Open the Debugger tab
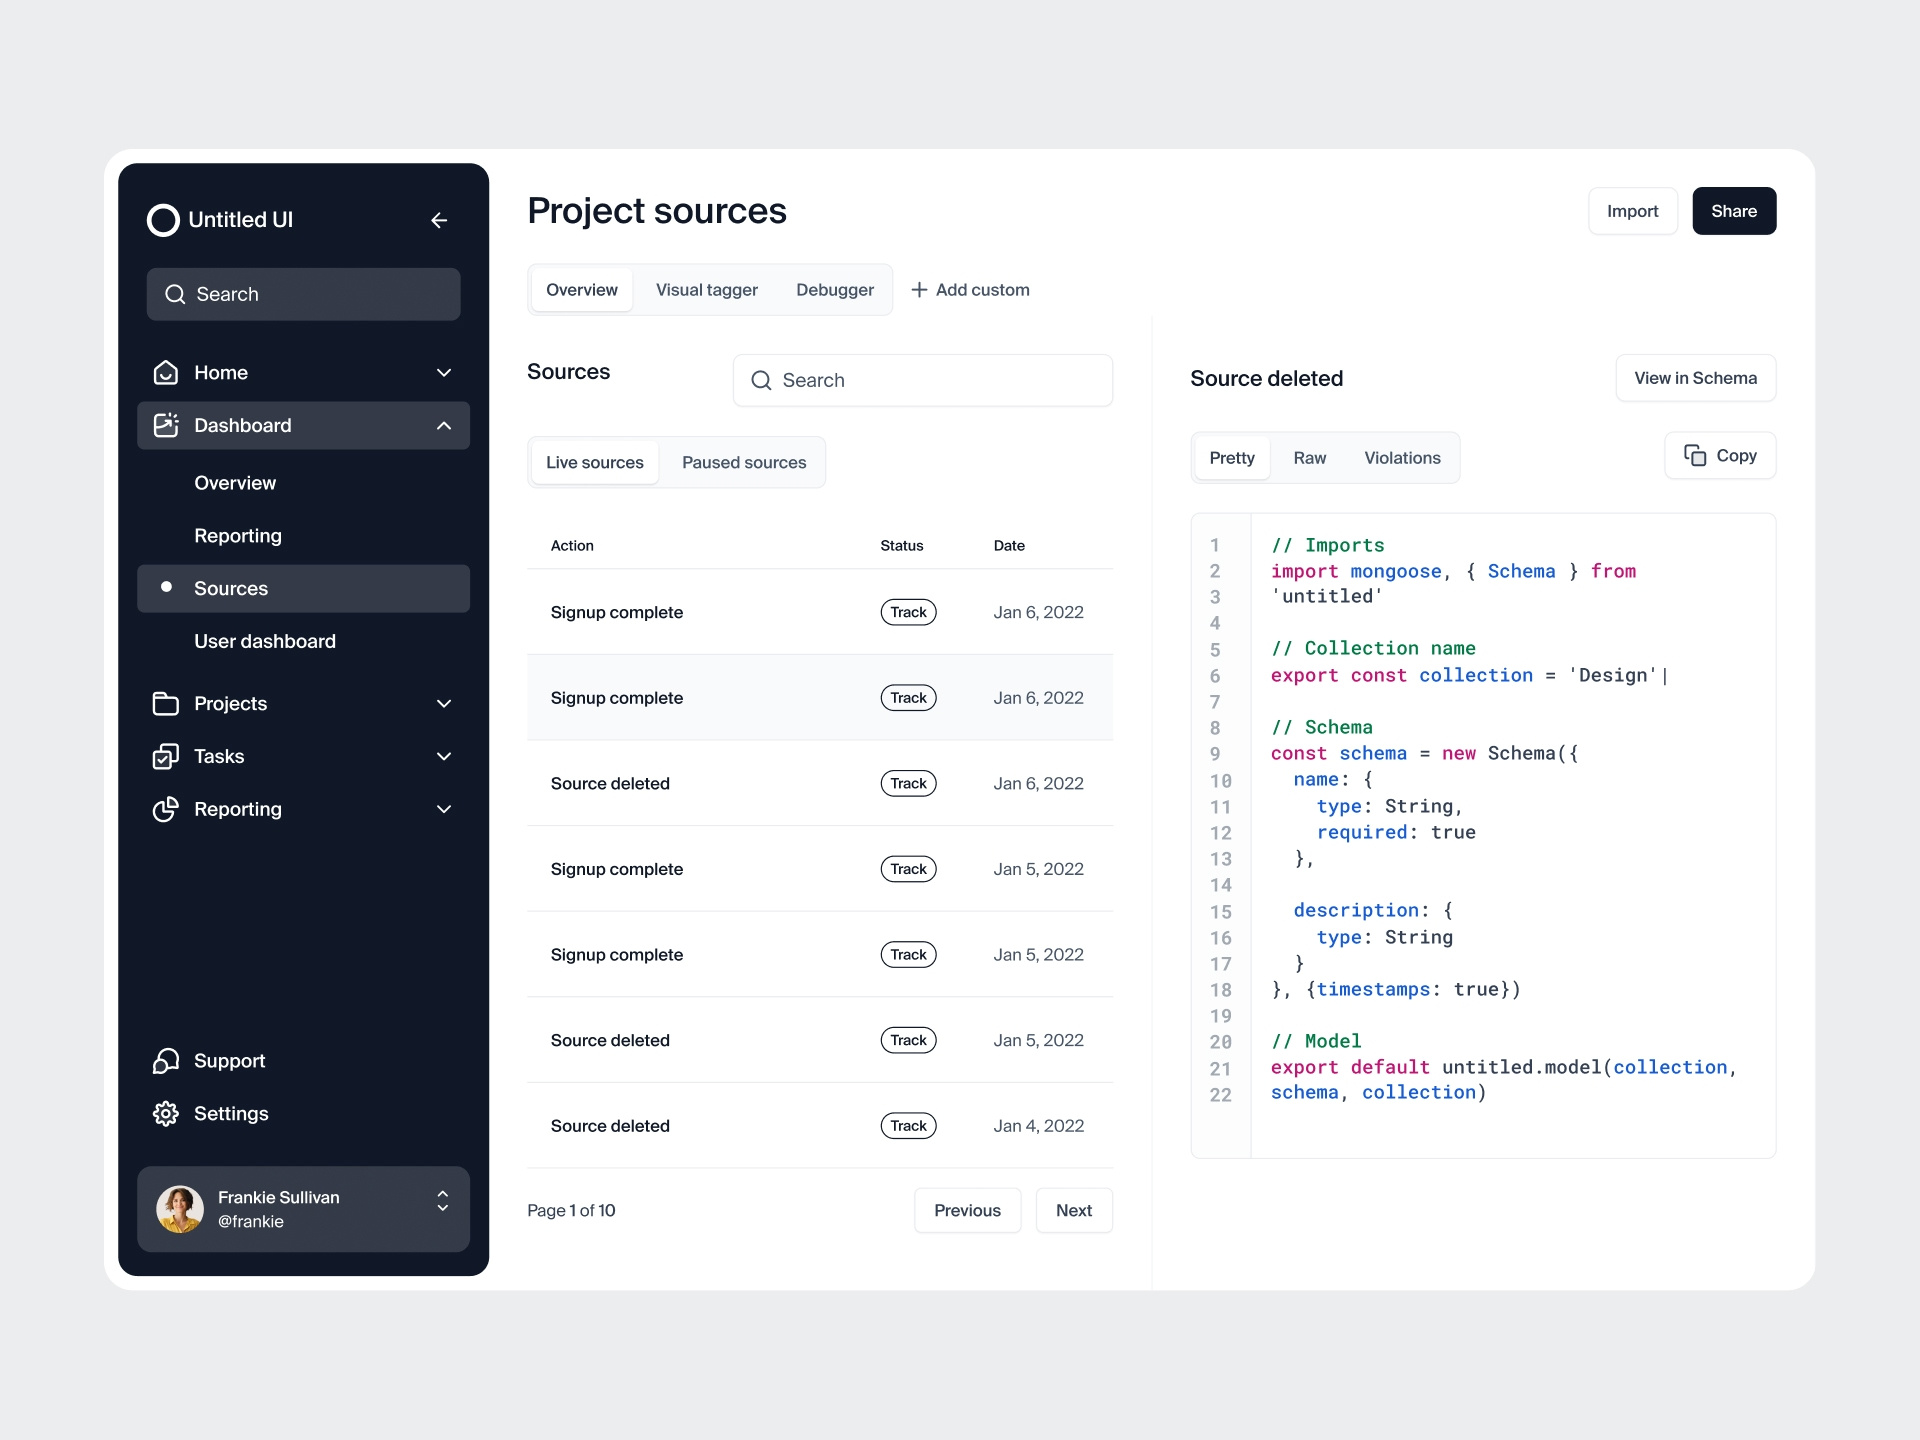Image resolution: width=1920 pixels, height=1440 pixels. [835, 289]
